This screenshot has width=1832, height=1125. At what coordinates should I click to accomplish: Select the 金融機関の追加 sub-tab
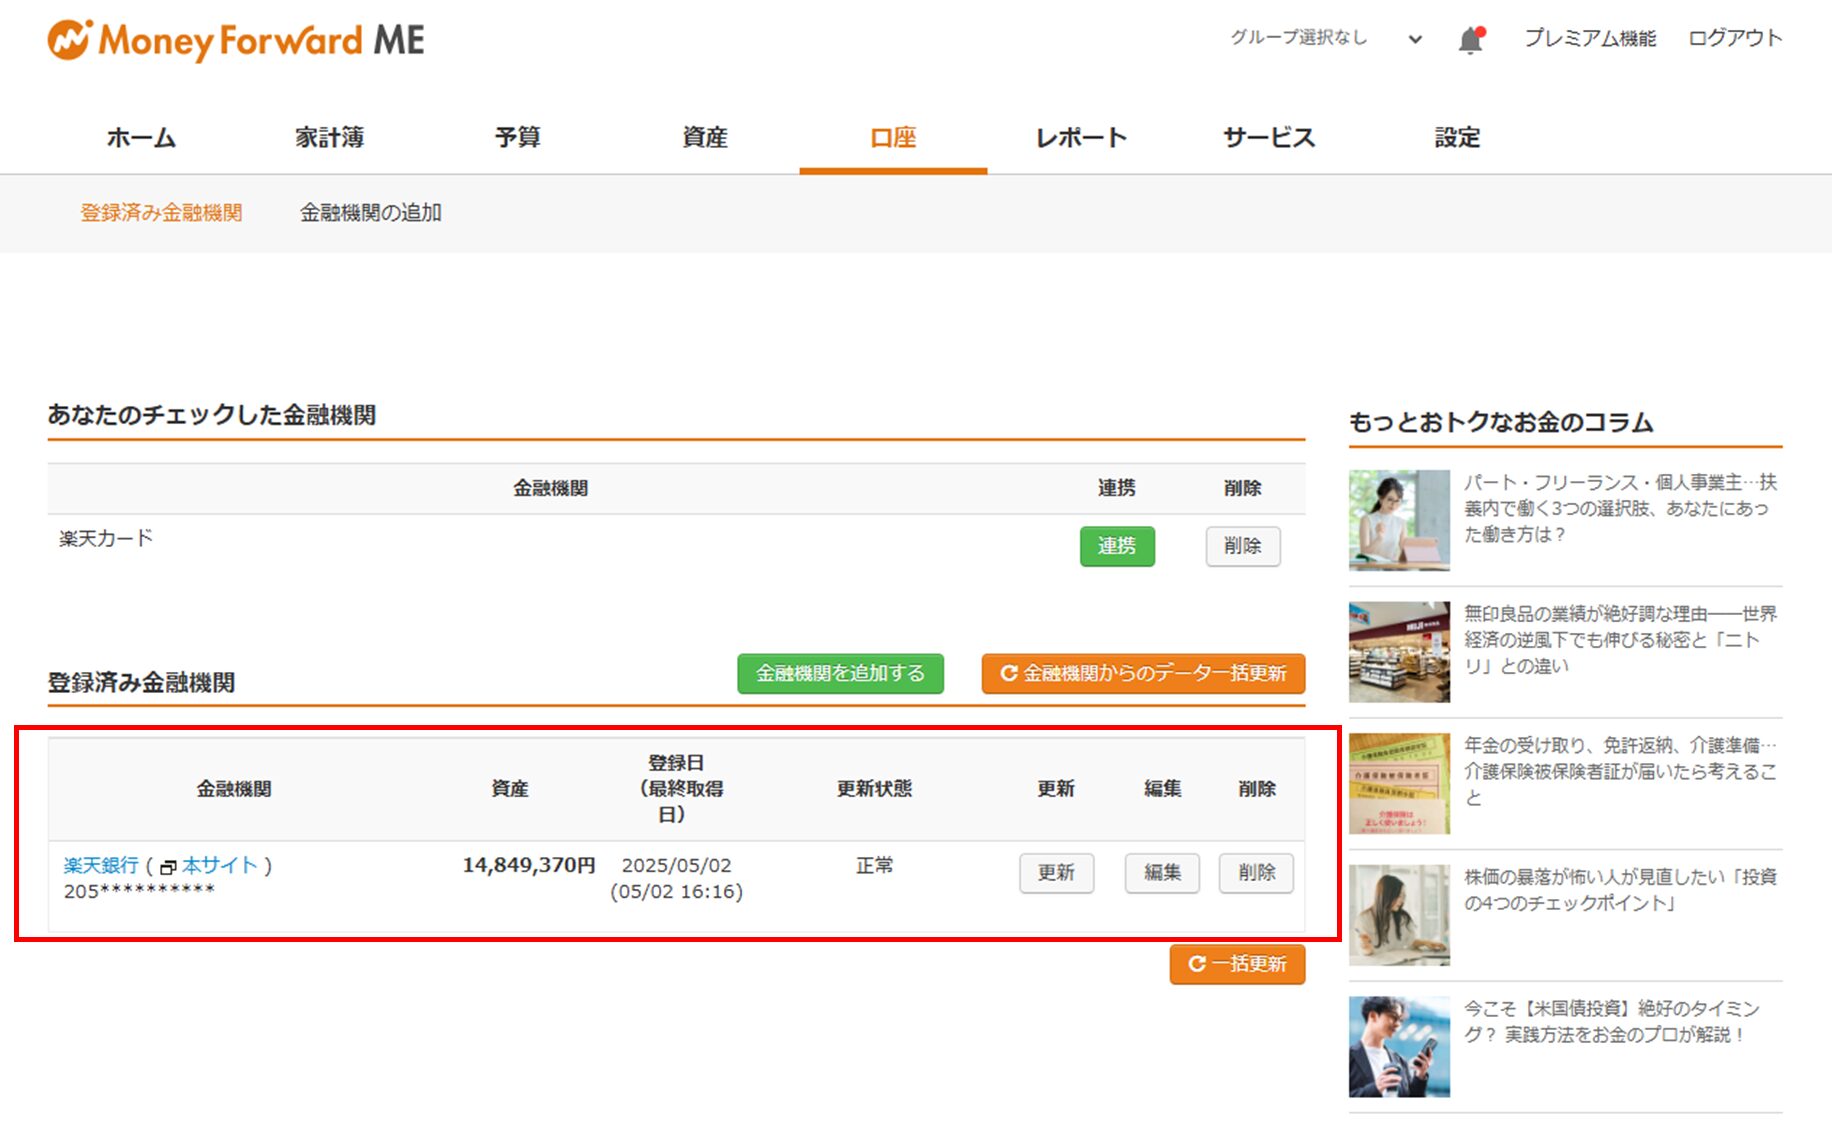pyautogui.click(x=371, y=212)
